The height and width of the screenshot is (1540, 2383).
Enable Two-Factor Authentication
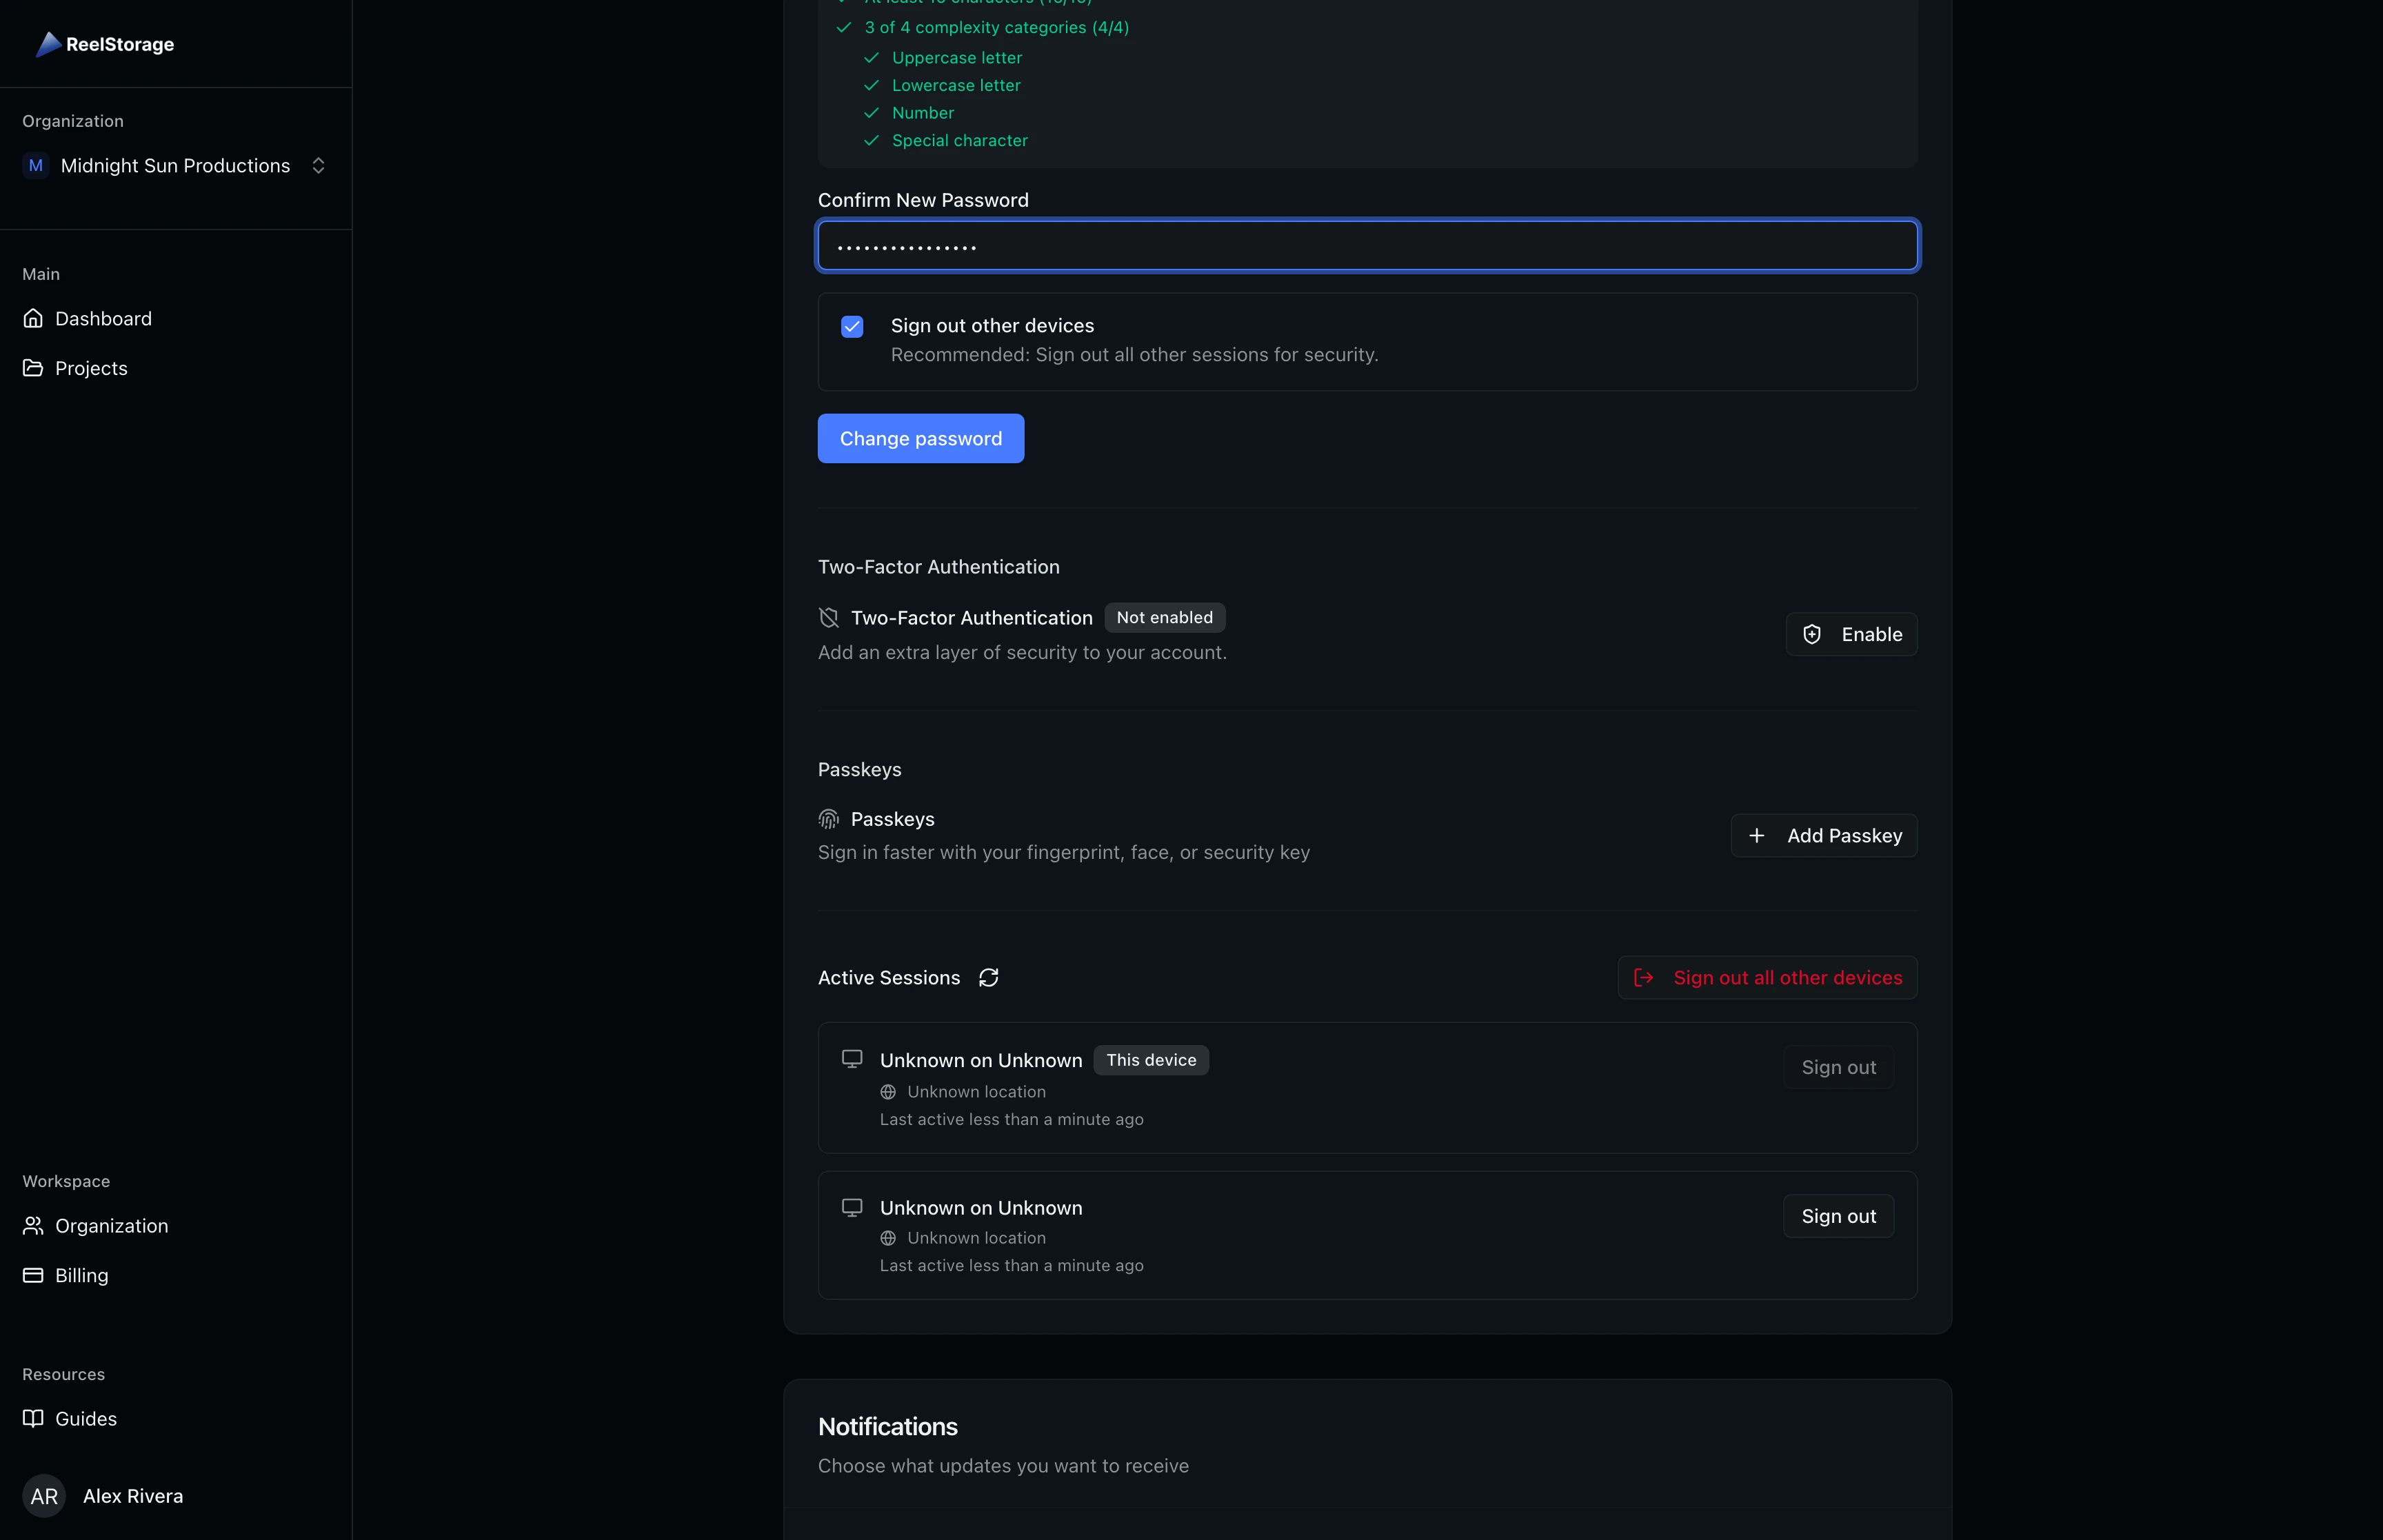(x=1849, y=633)
